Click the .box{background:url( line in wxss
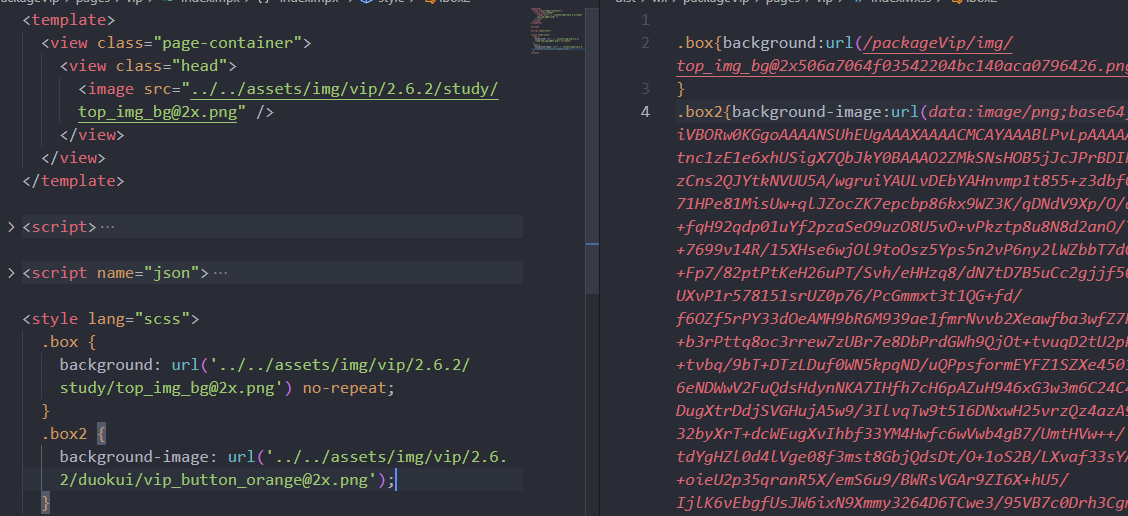The height and width of the screenshot is (516, 1128). [x=845, y=43]
